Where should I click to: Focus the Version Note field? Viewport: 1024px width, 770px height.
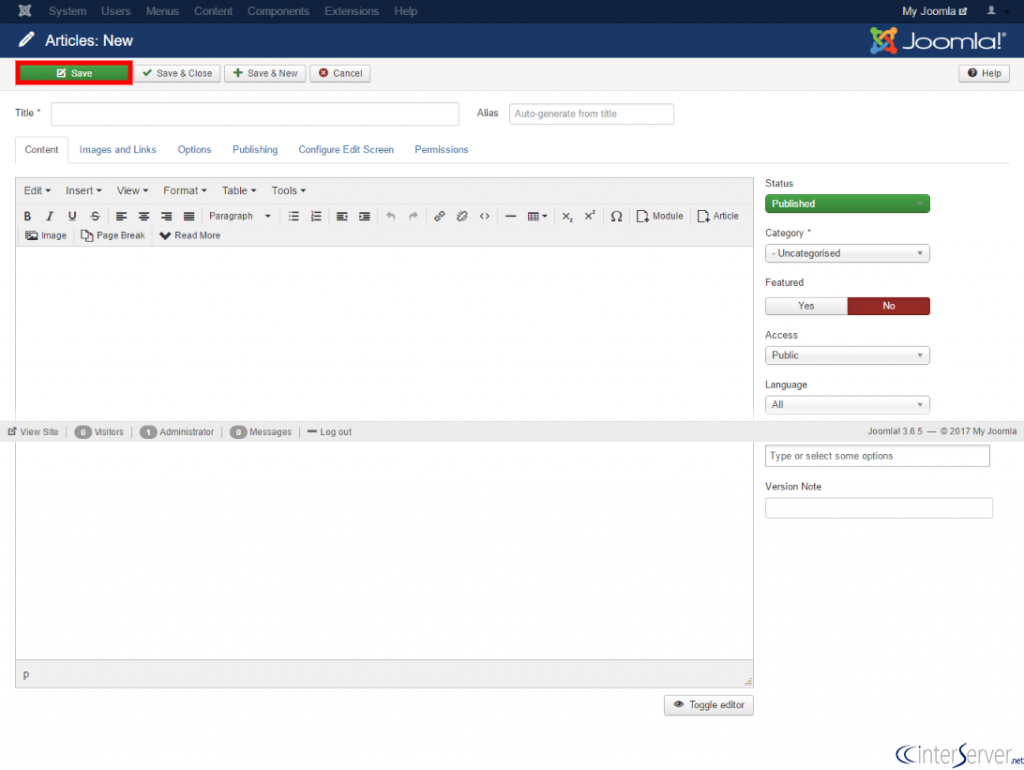point(878,508)
